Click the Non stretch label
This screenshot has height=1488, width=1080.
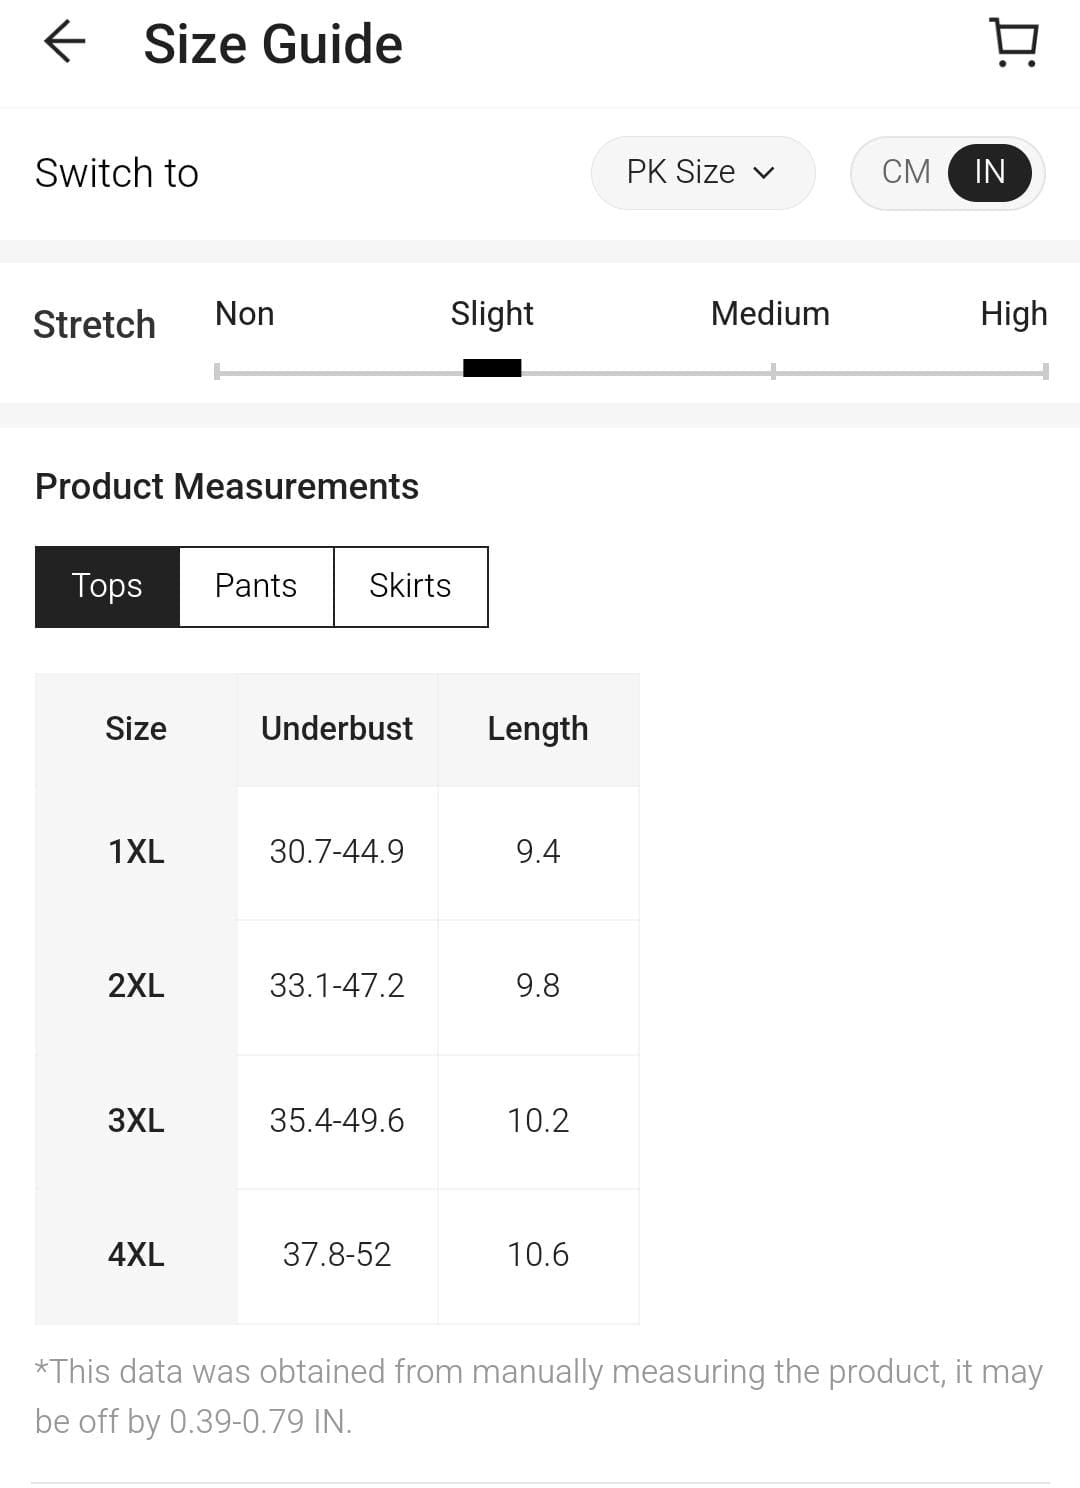[244, 314]
